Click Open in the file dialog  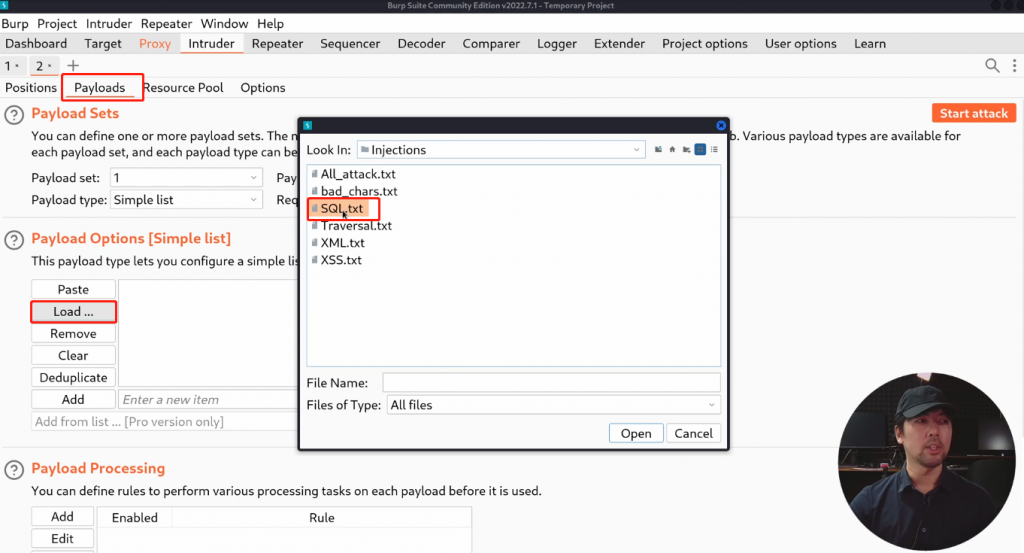point(636,434)
